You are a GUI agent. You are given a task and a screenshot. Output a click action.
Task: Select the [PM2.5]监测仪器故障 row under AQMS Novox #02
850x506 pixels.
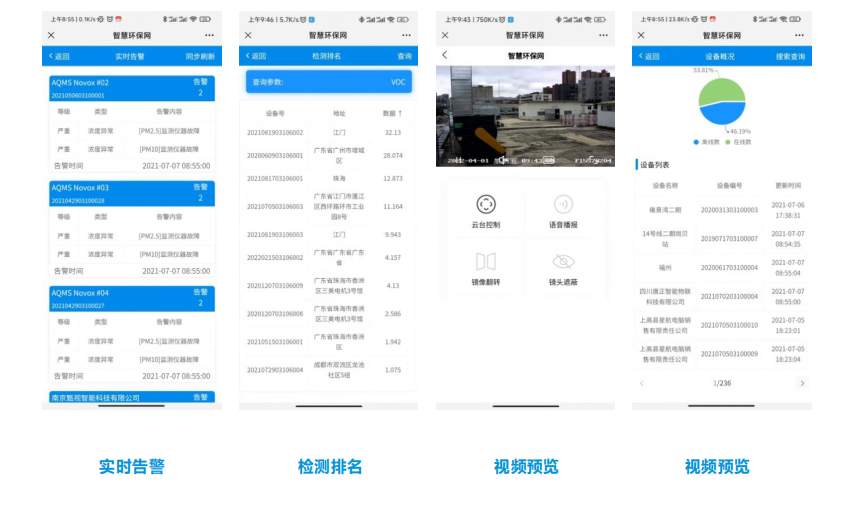[x=132, y=131]
